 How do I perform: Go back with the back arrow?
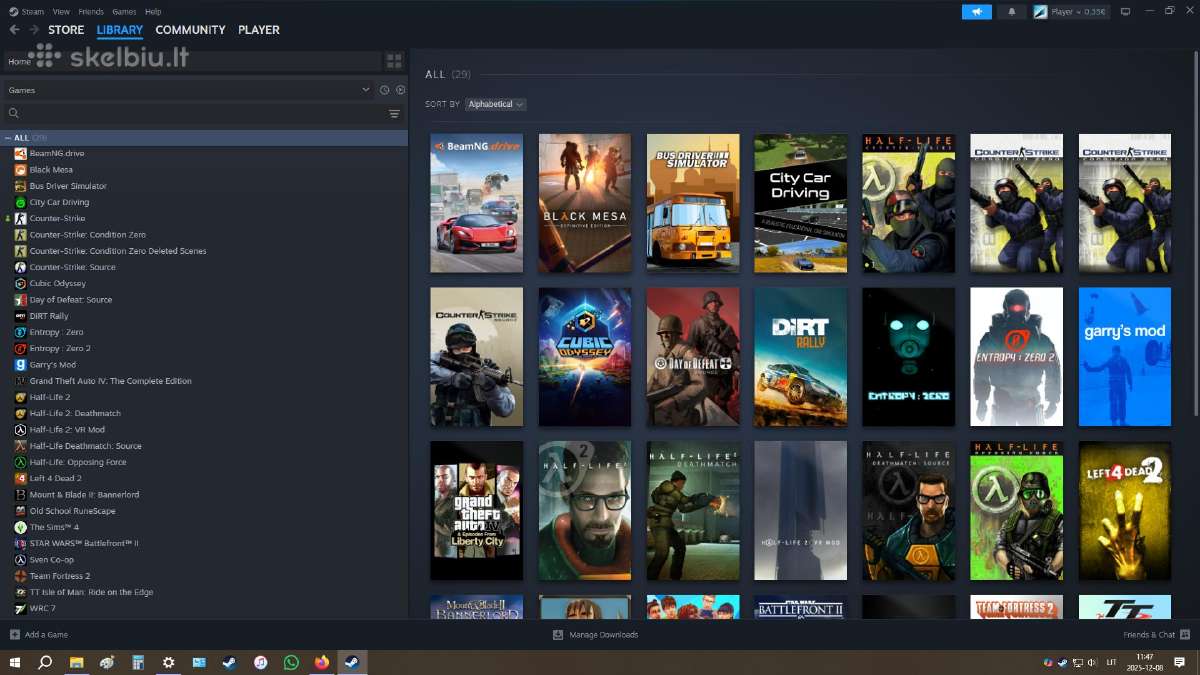pyautogui.click(x=14, y=30)
